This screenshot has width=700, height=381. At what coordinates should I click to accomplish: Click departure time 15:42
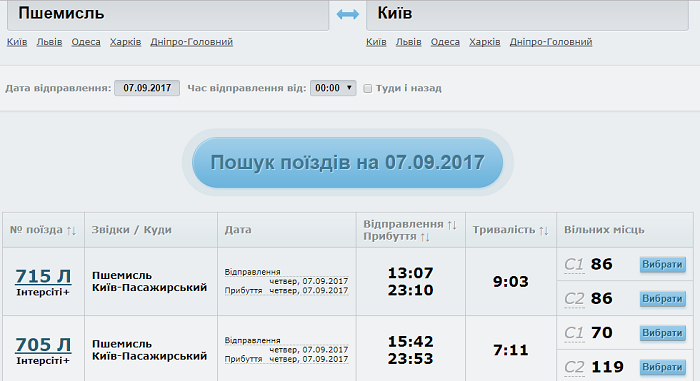tap(410, 342)
